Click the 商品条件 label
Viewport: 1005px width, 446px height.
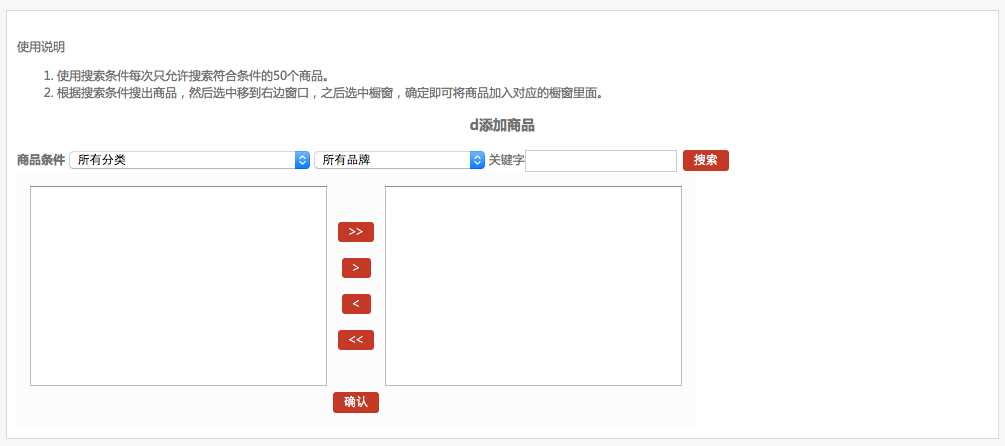41,160
